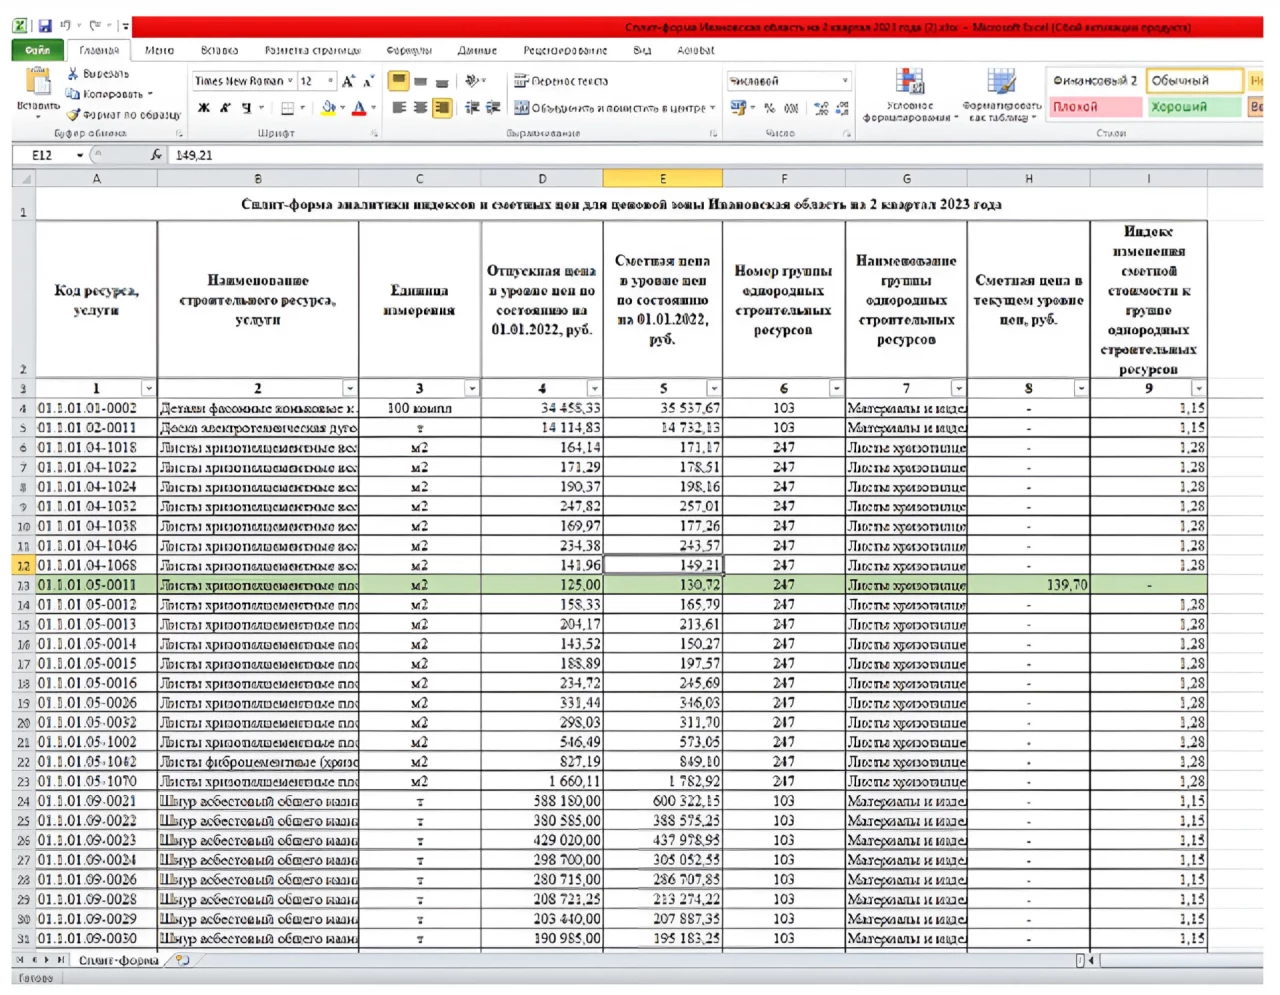Toggle Center text alignment

pos(420,108)
